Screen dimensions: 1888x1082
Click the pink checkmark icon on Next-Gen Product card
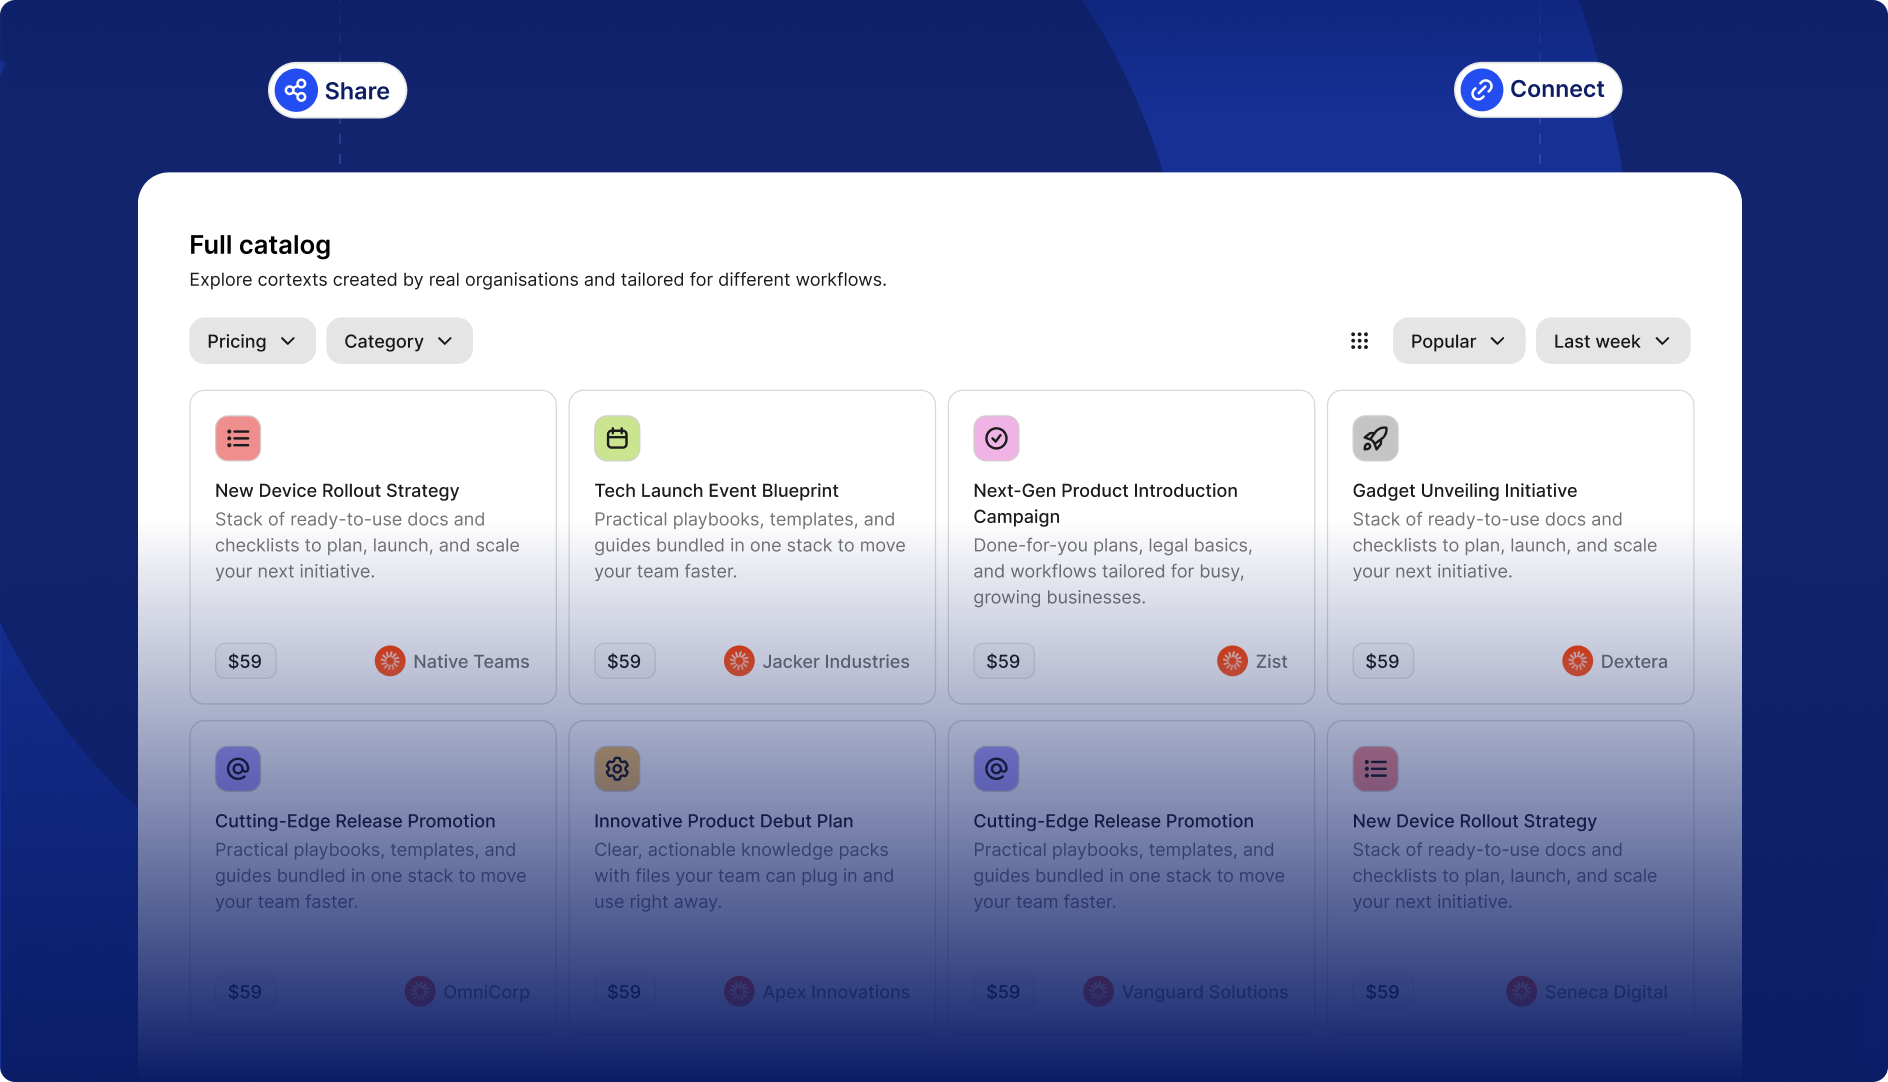996,438
